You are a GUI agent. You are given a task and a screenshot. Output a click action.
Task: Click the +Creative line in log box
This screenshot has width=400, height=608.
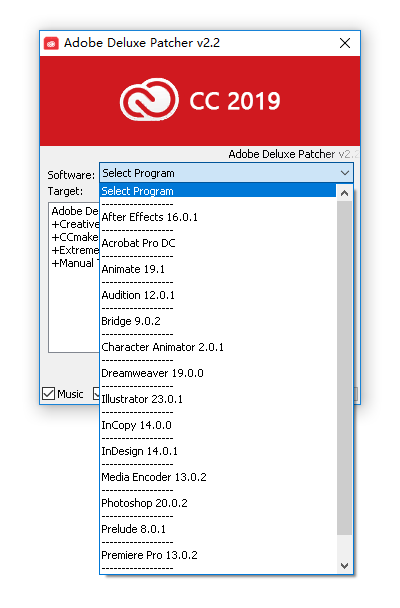coord(75,224)
